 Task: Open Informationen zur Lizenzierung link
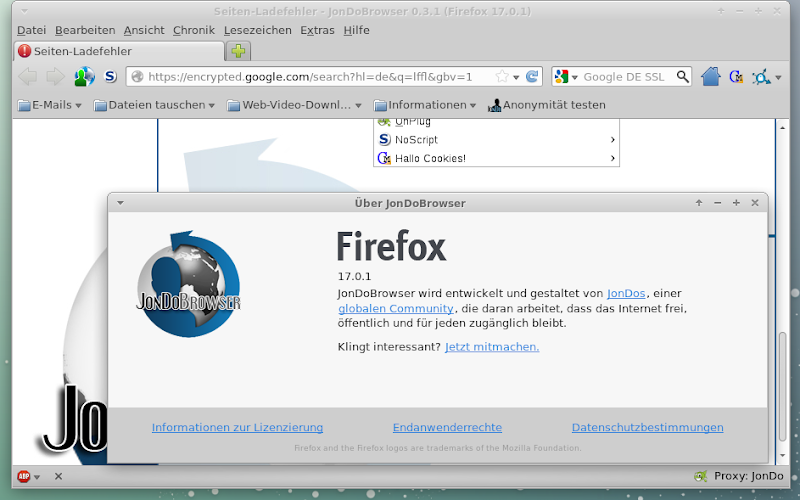[x=237, y=428]
